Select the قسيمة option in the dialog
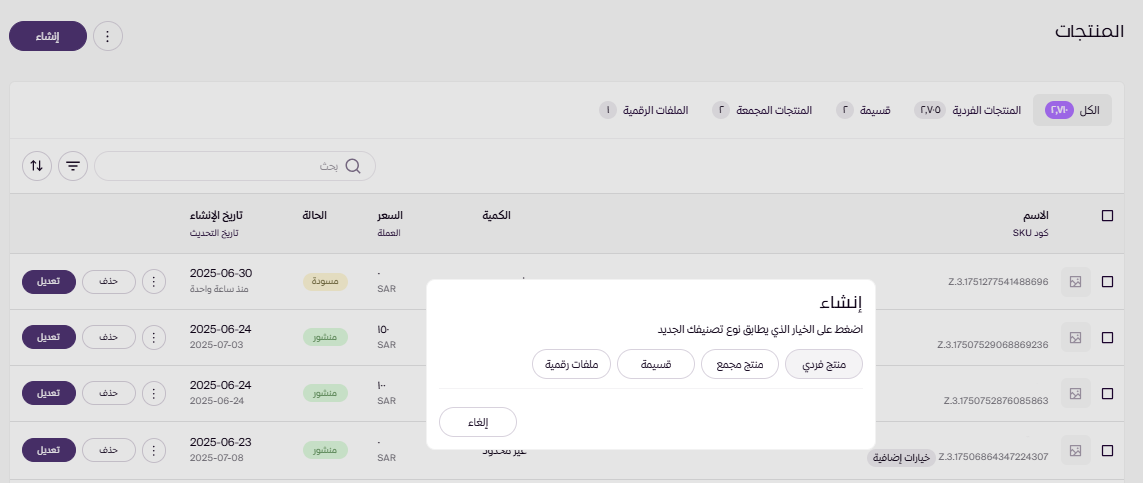The width and height of the screenshot is (1143, 483). 656,366
